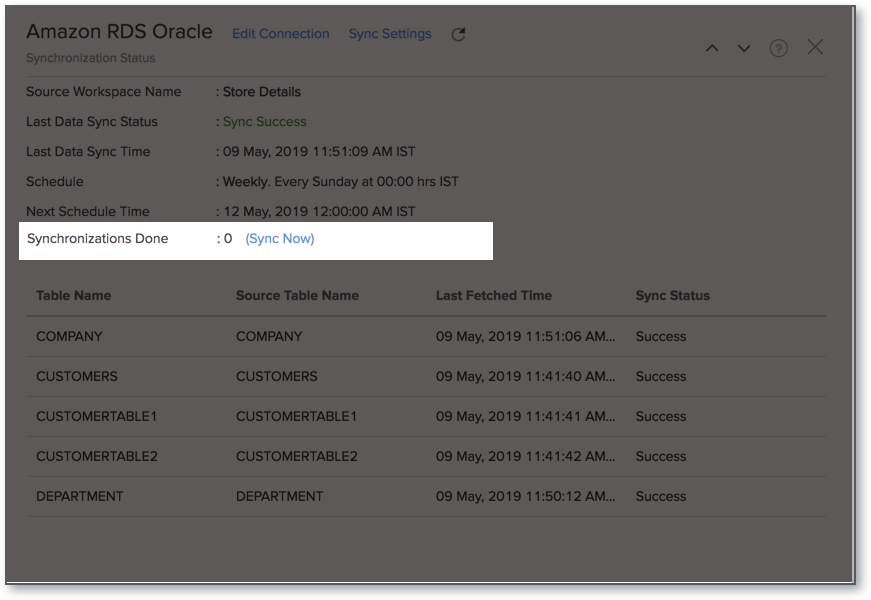The width and height of the screenshot is (871, 600).
Task: Click the 11:41:41 AM fetched time cell
Action: pos(525,417)
